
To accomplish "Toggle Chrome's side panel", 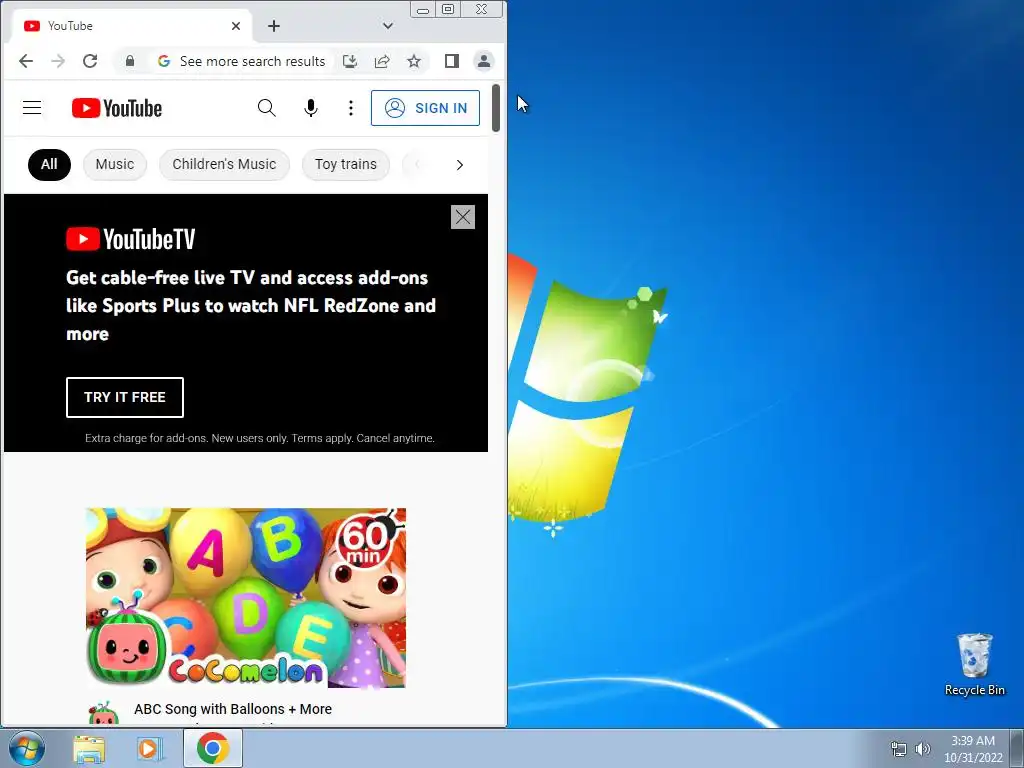I will pos(452,61).
